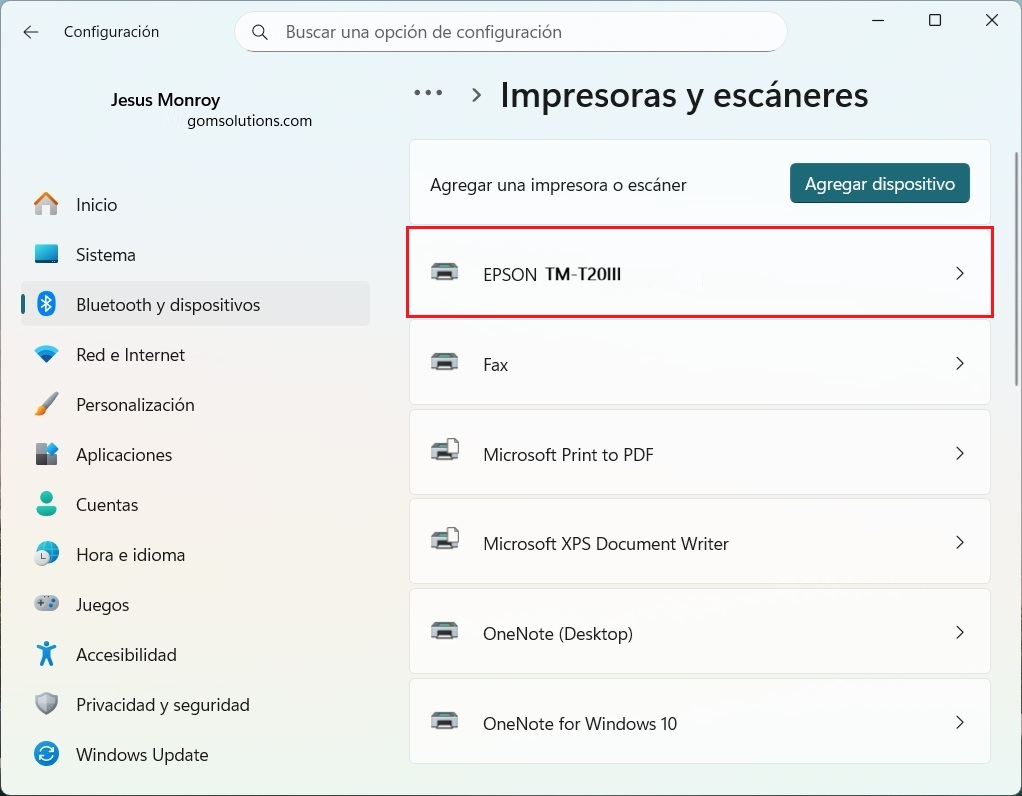Click the Sistema monitor icon
The height and width of the screenshot is (796, 1022).
[46, 254]
